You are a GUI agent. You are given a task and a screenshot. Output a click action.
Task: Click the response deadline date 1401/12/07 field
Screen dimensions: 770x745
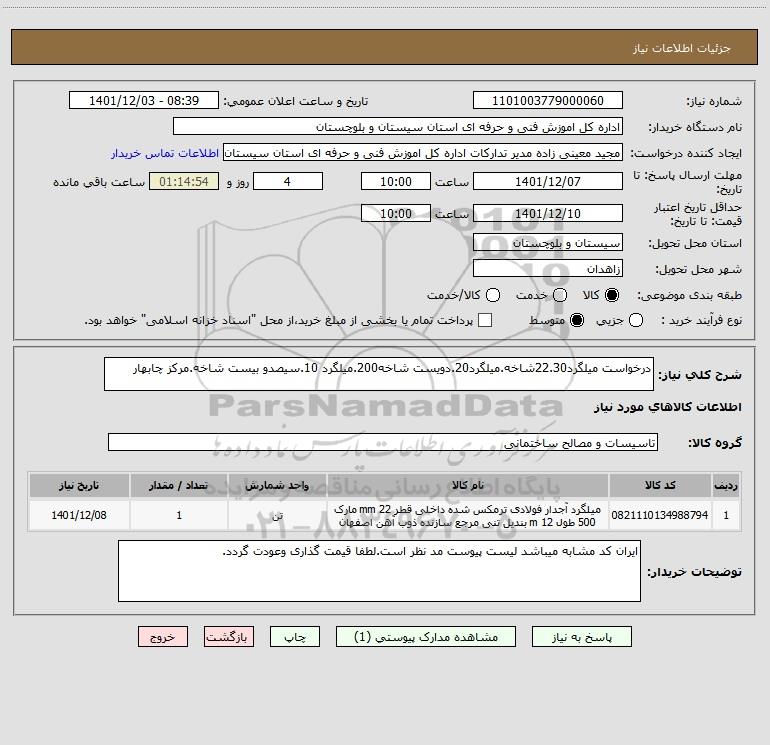[x=548, y=181]
